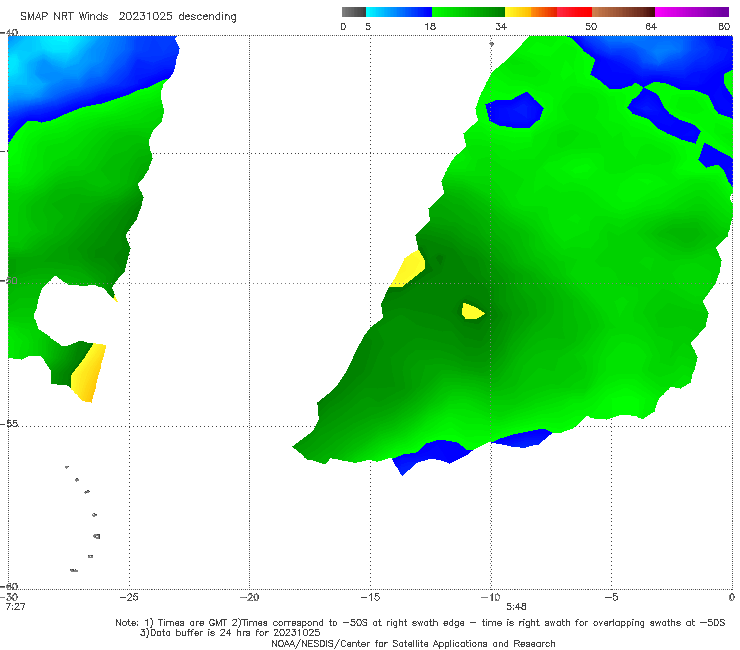Click the swath time '7:27' below the axis

[16, 606]
